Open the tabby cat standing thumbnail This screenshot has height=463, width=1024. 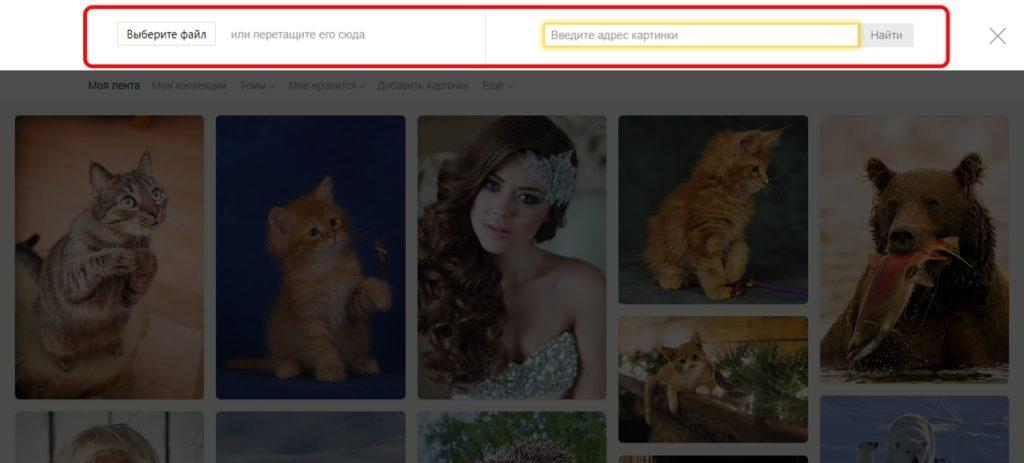(x=110, y=257)
